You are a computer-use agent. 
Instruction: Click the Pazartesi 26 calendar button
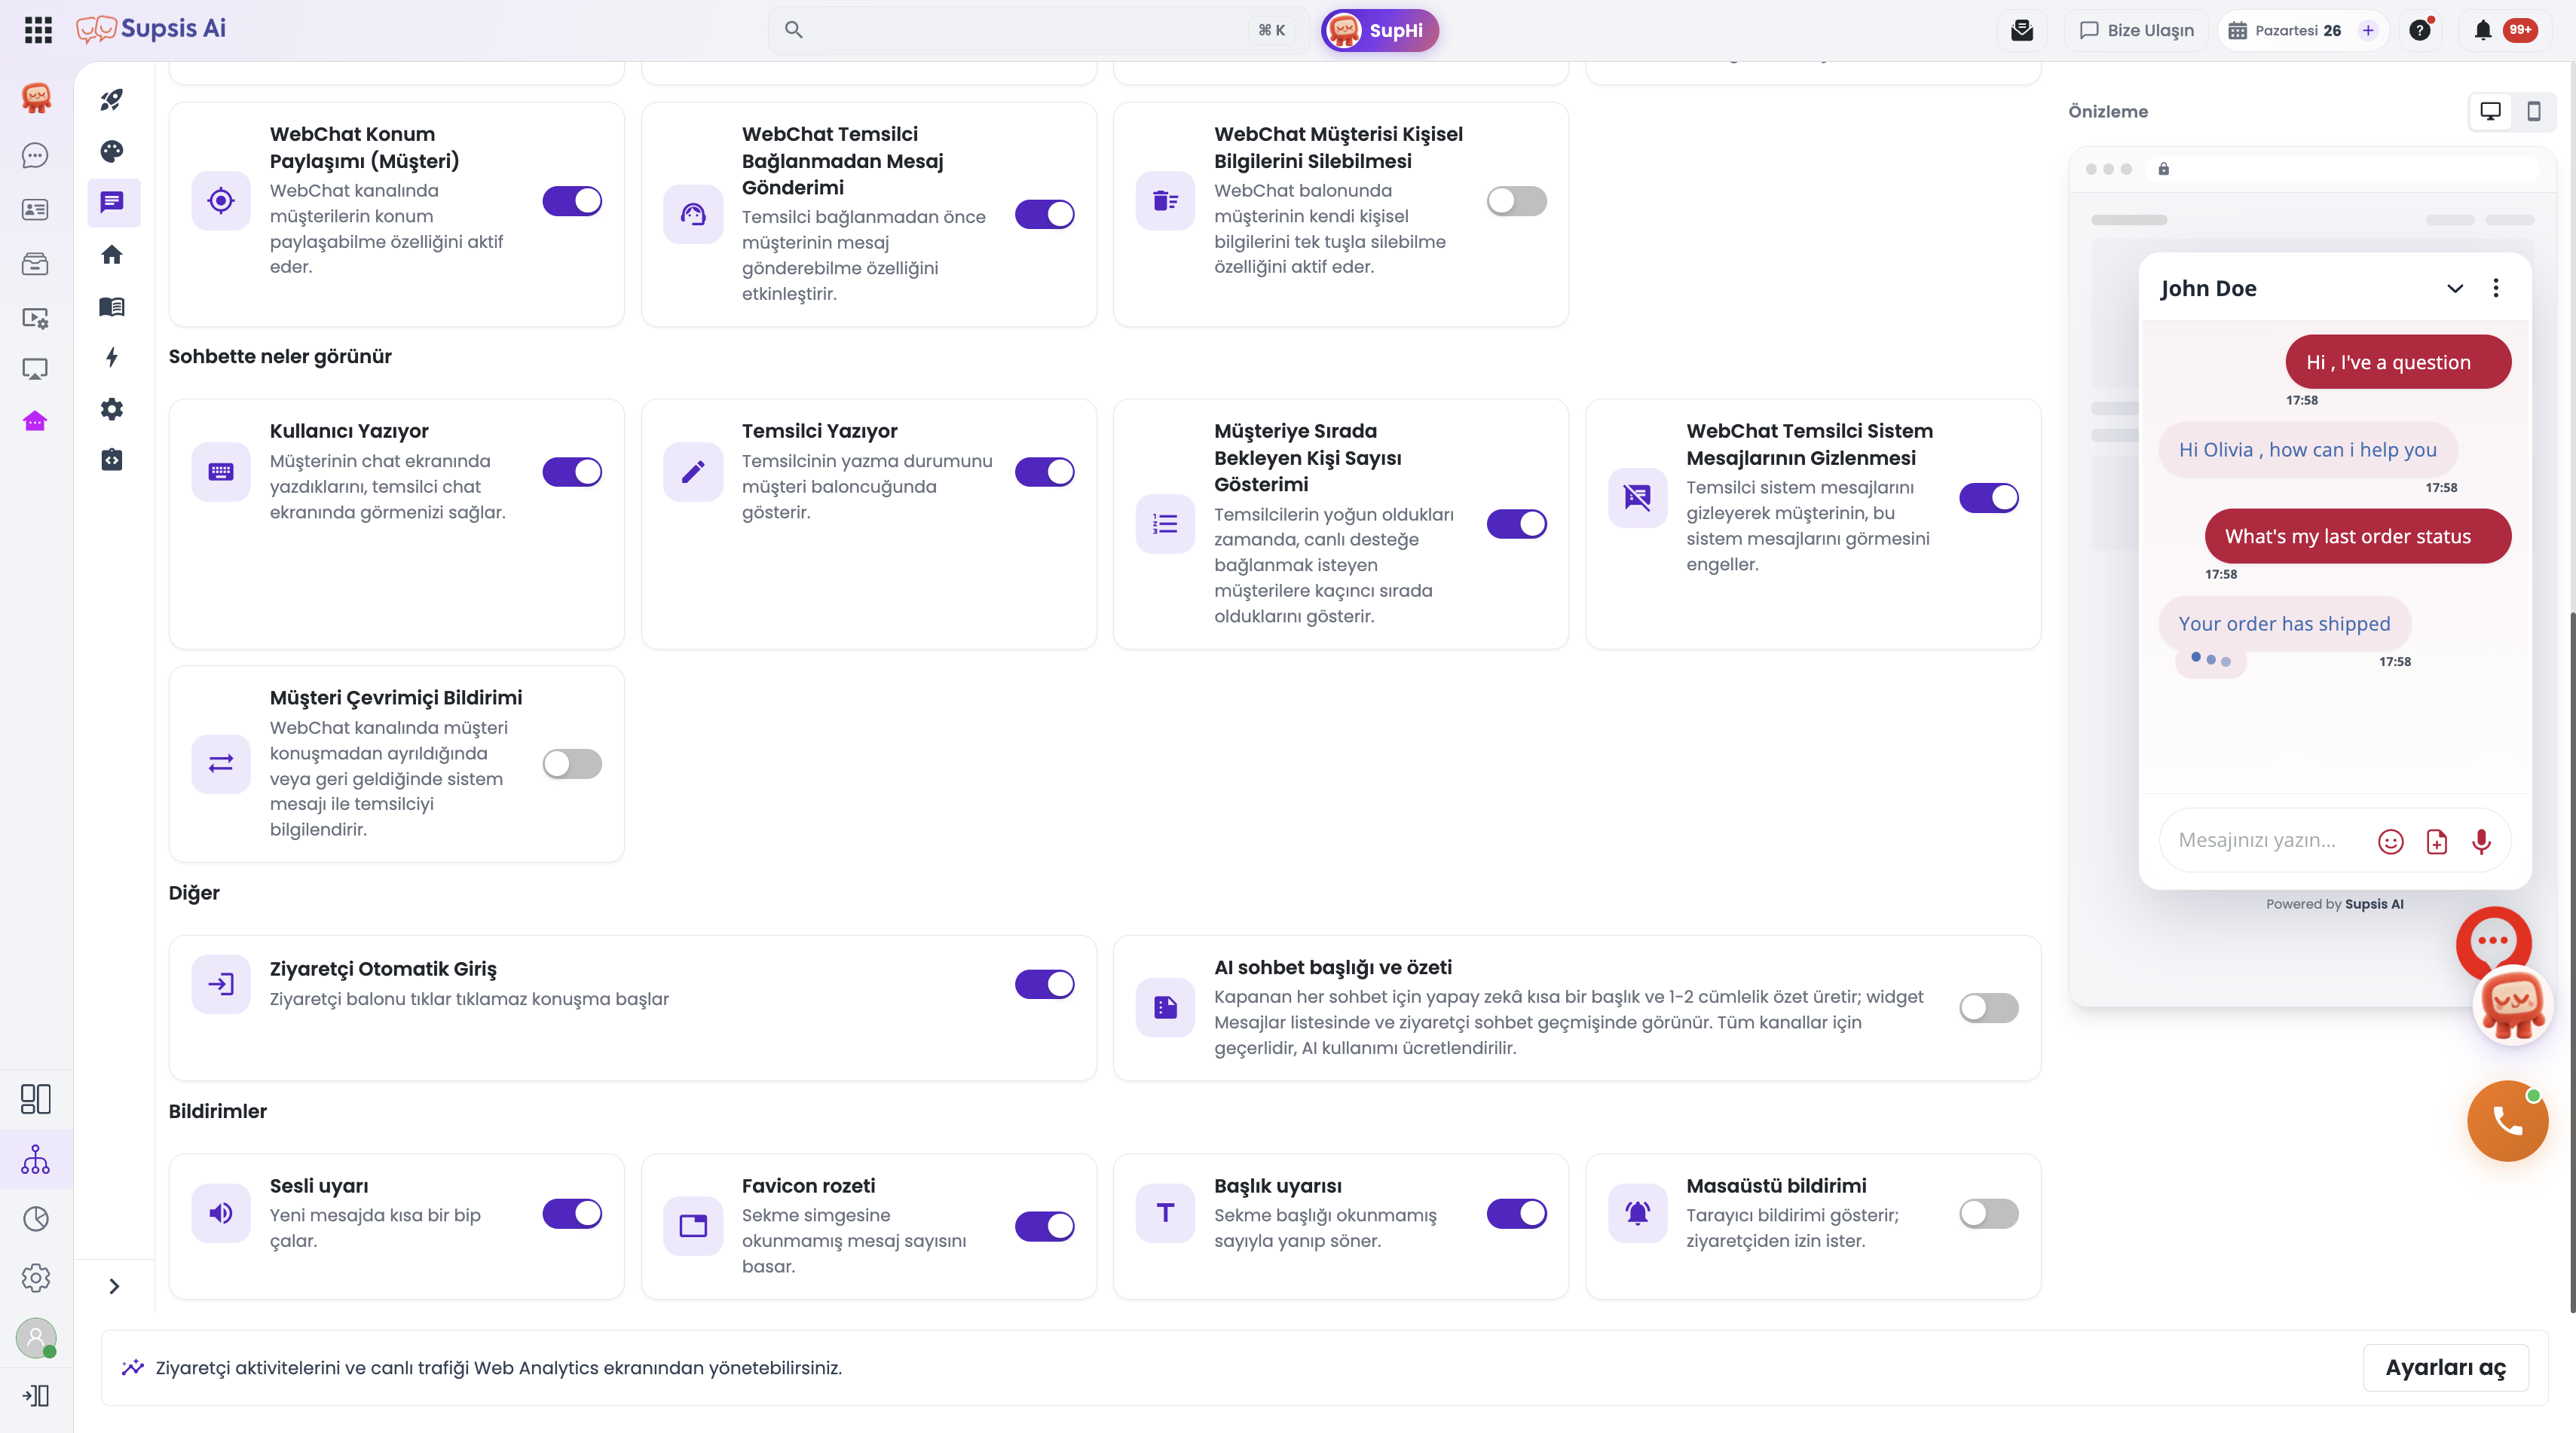tap(2302, 30)
